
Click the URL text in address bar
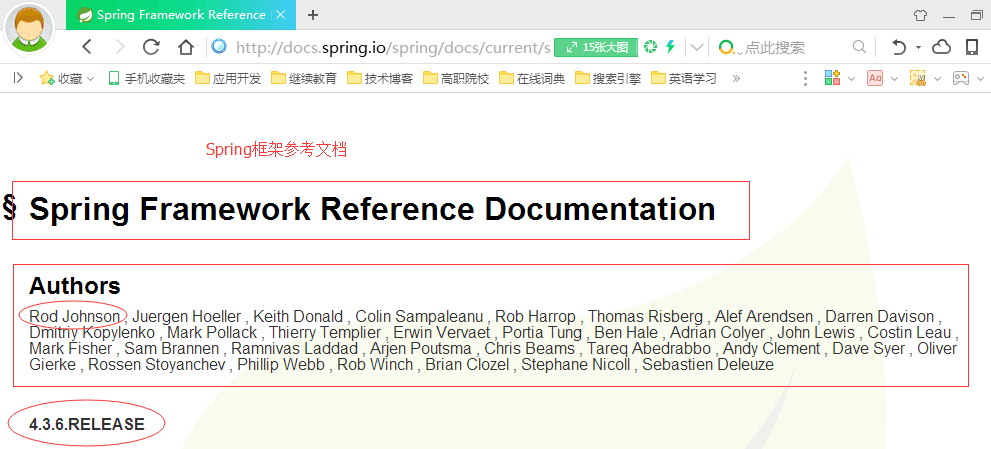(392, 47)
